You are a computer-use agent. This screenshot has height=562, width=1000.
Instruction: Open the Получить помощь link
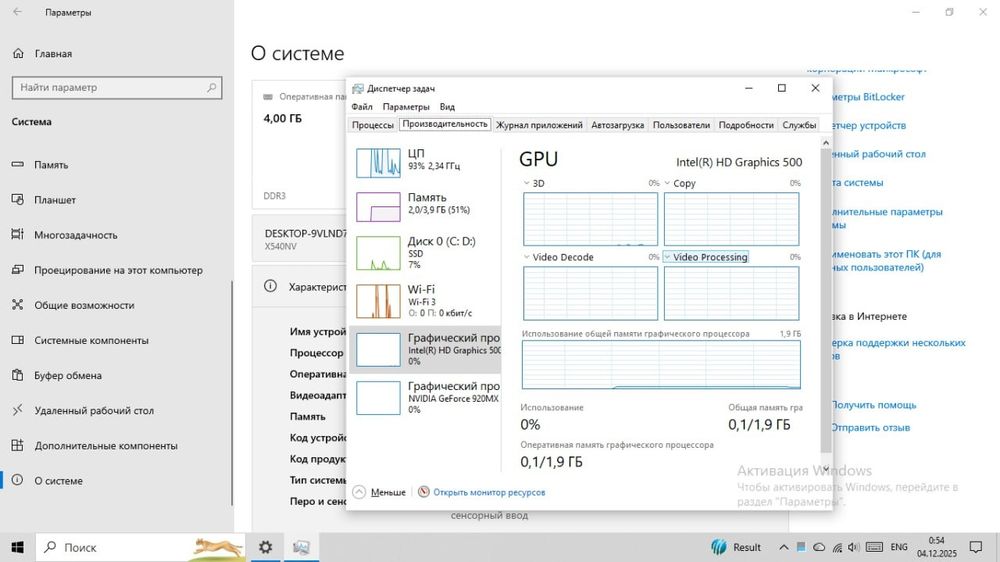[x=874, y=405]
